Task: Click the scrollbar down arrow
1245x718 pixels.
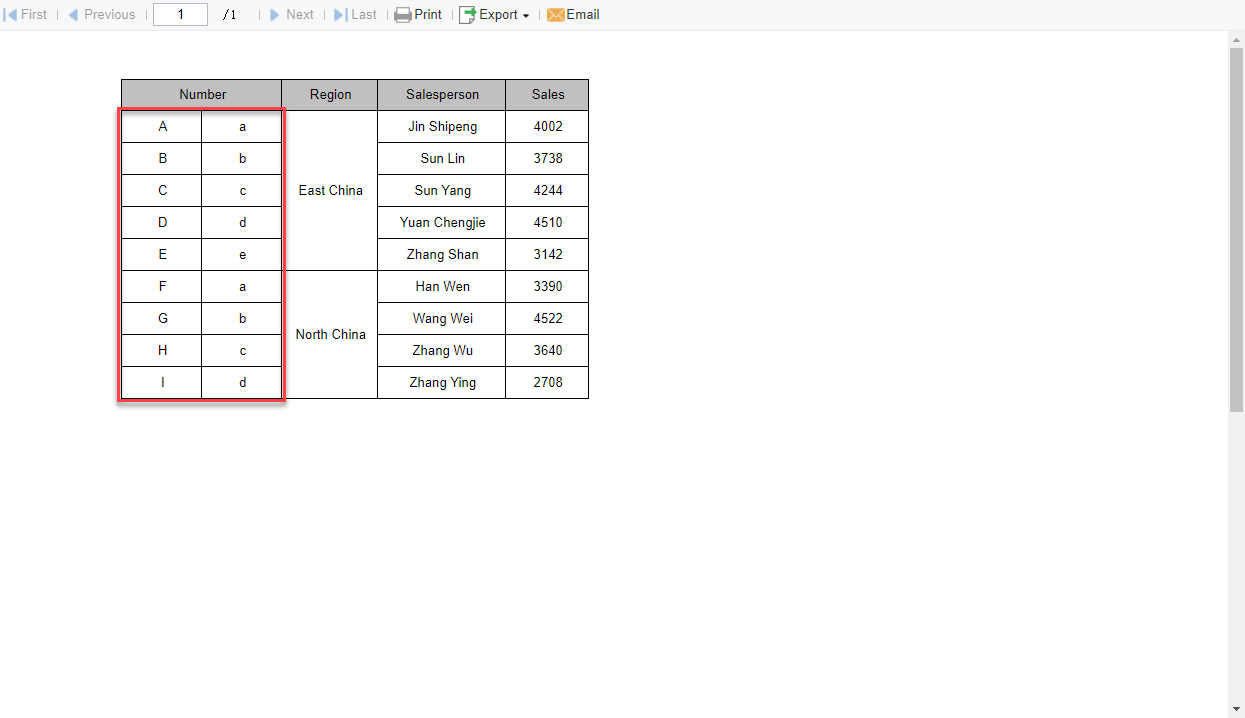Action: click(x=1236, y=710)
